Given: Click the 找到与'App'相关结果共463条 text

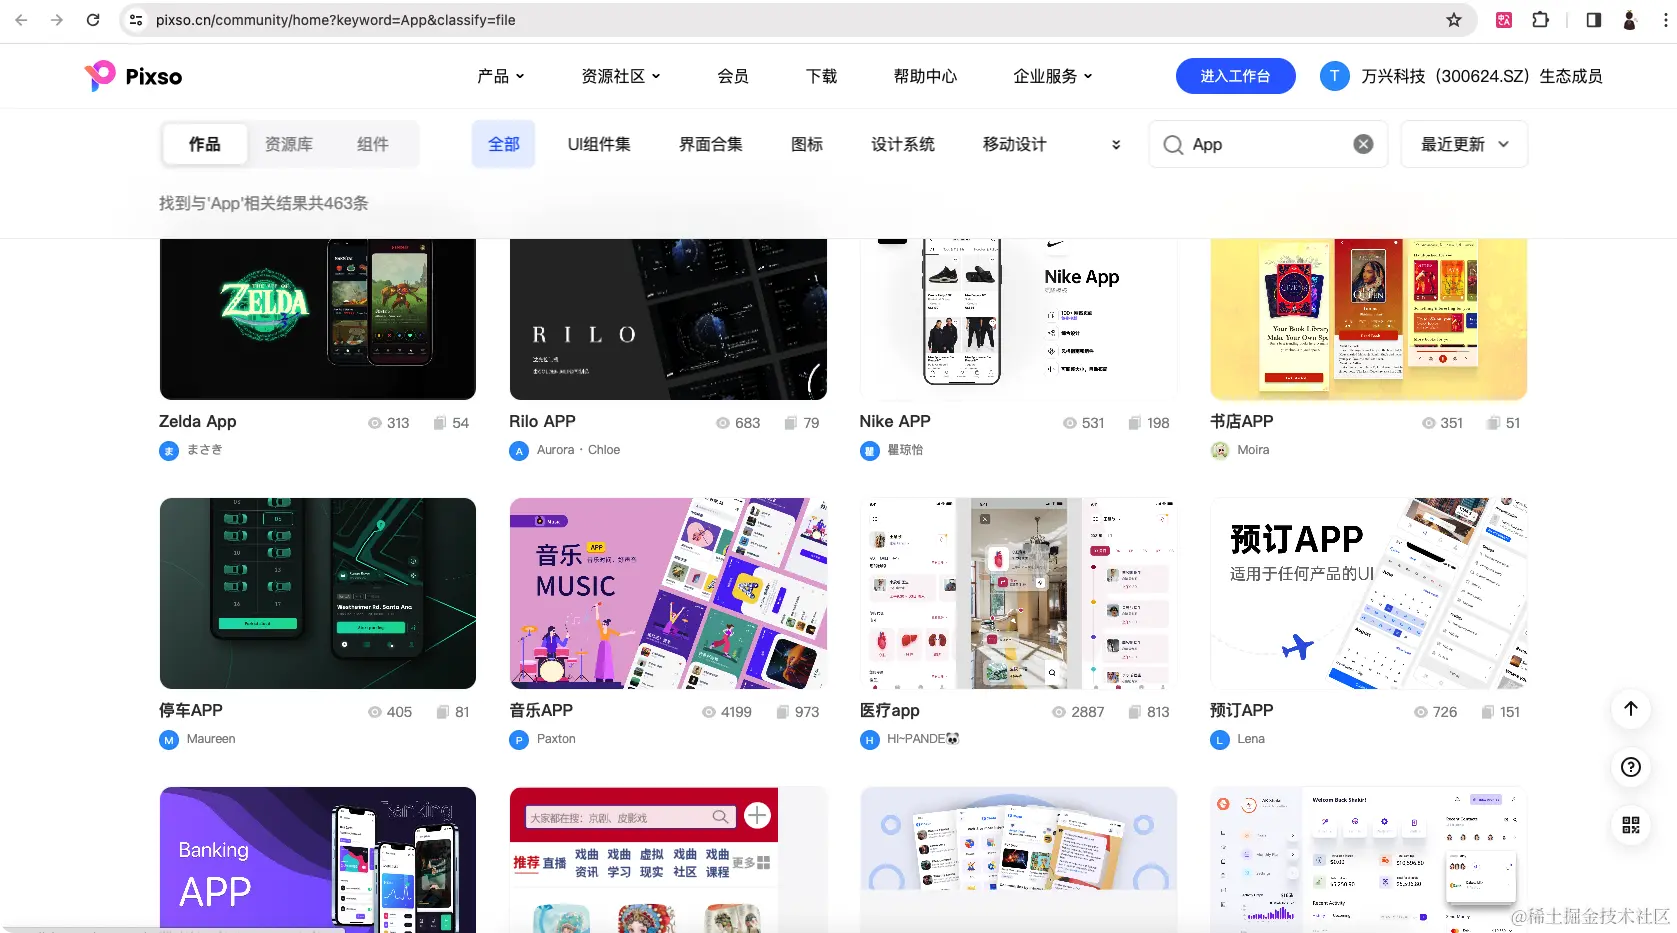Looking at the screenshot, I should (x=264, y=203).
